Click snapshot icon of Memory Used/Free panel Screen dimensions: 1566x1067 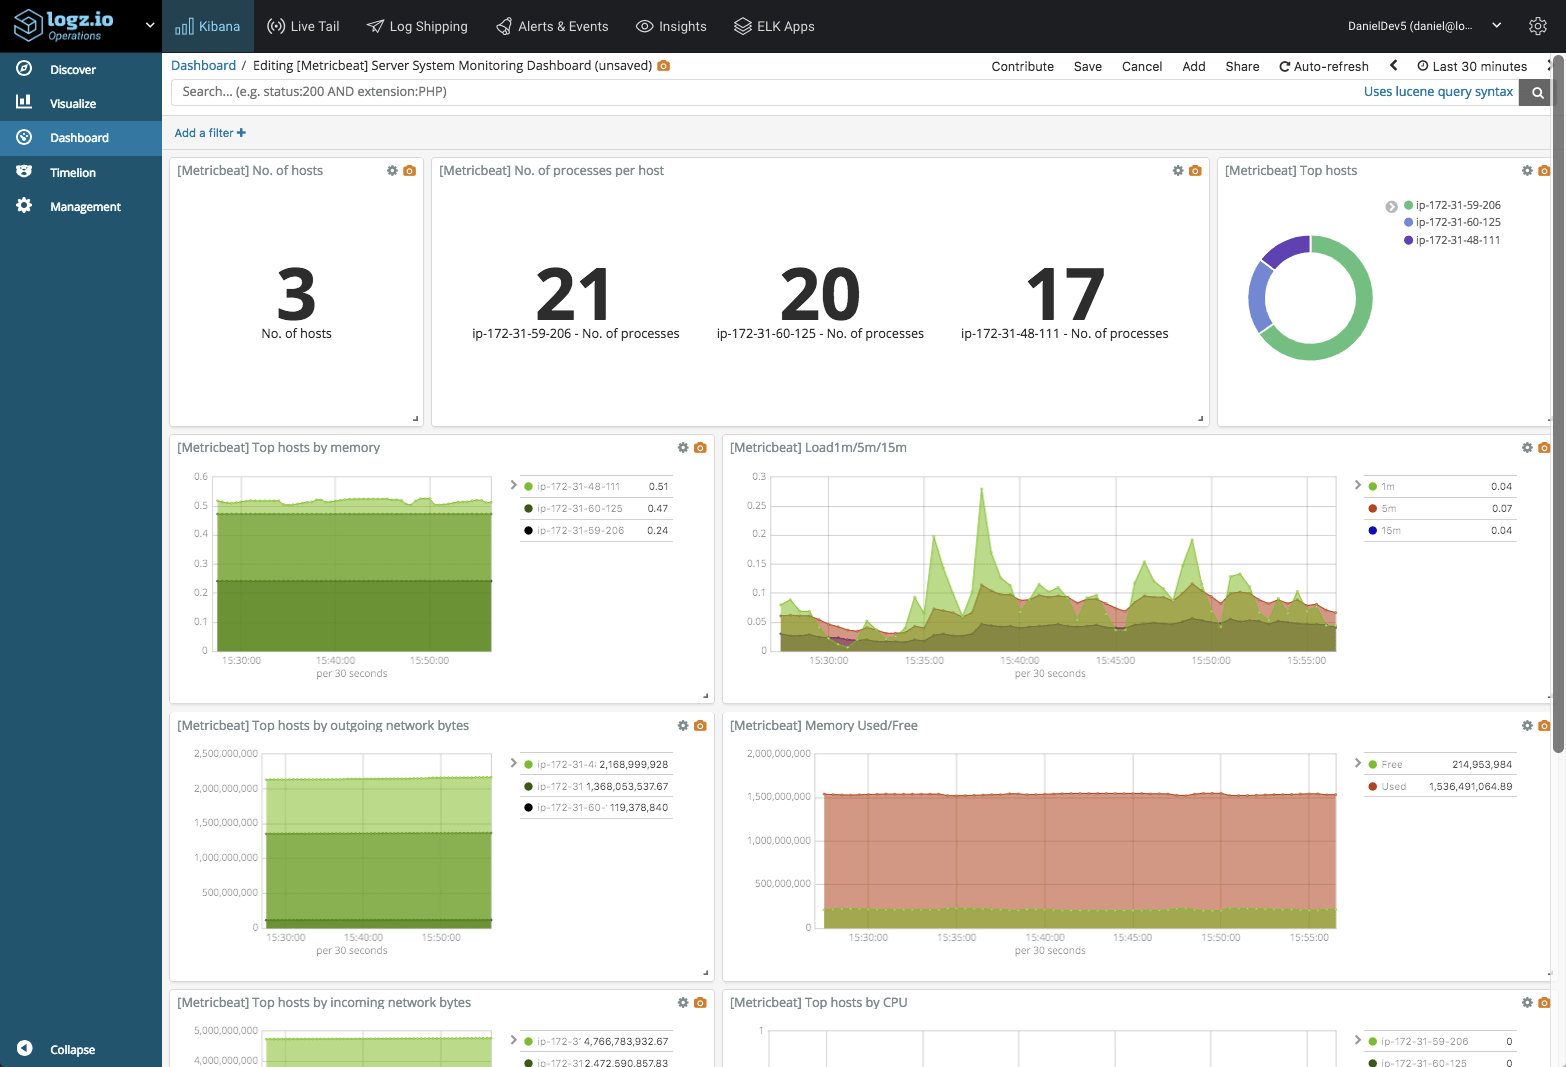(1544, 726)
